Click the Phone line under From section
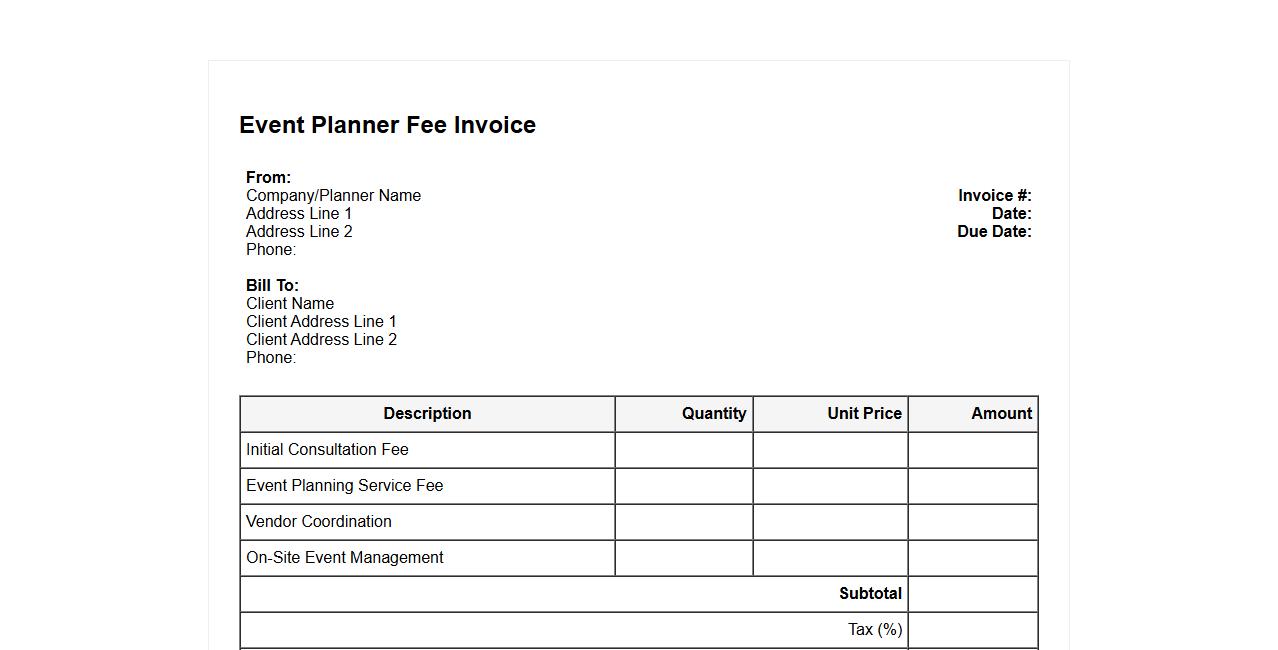The height and width of the screenshot is (650, 1278). (271, 250)
